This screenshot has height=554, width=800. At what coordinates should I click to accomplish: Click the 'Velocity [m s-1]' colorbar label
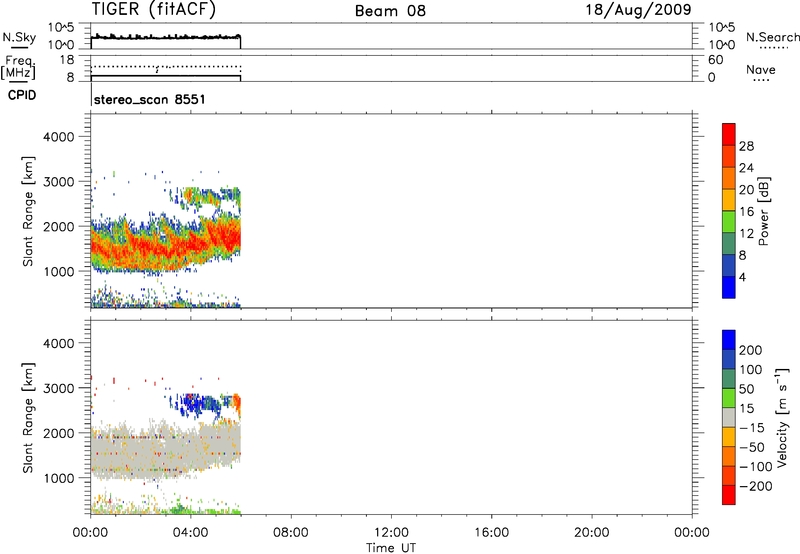(x=782, y=417)
